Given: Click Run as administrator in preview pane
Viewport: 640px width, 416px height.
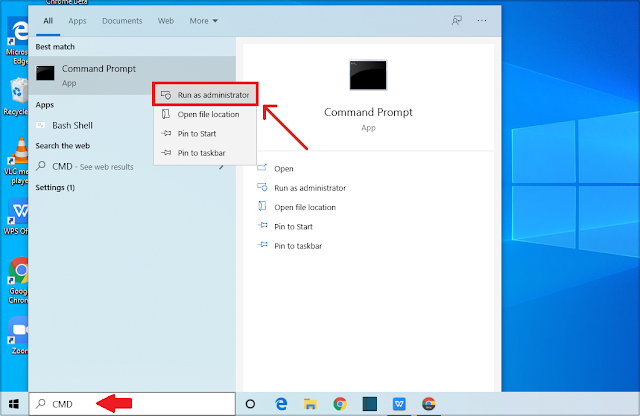Looking at the screenshot, I should pyautogui.click(x=310, y=188).
